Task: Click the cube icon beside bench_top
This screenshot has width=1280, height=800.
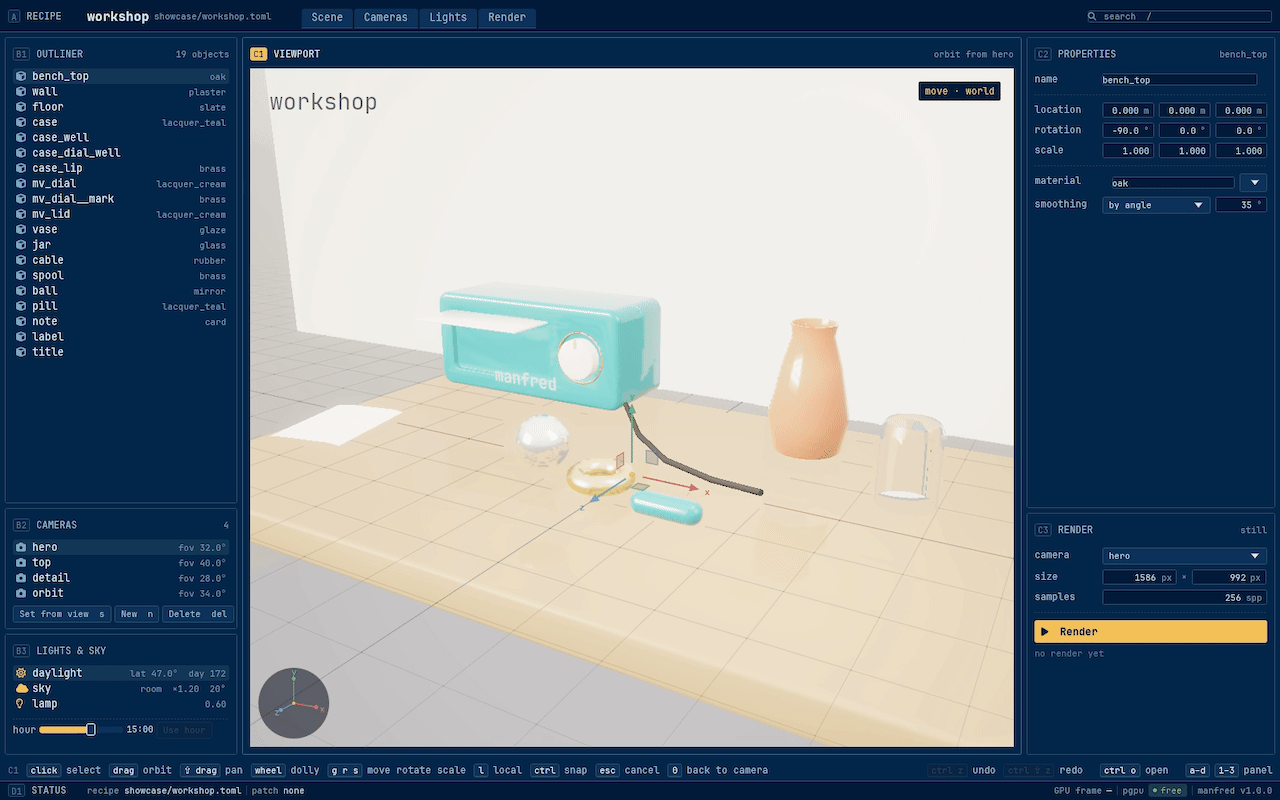Action: click(x=21, y=76)
